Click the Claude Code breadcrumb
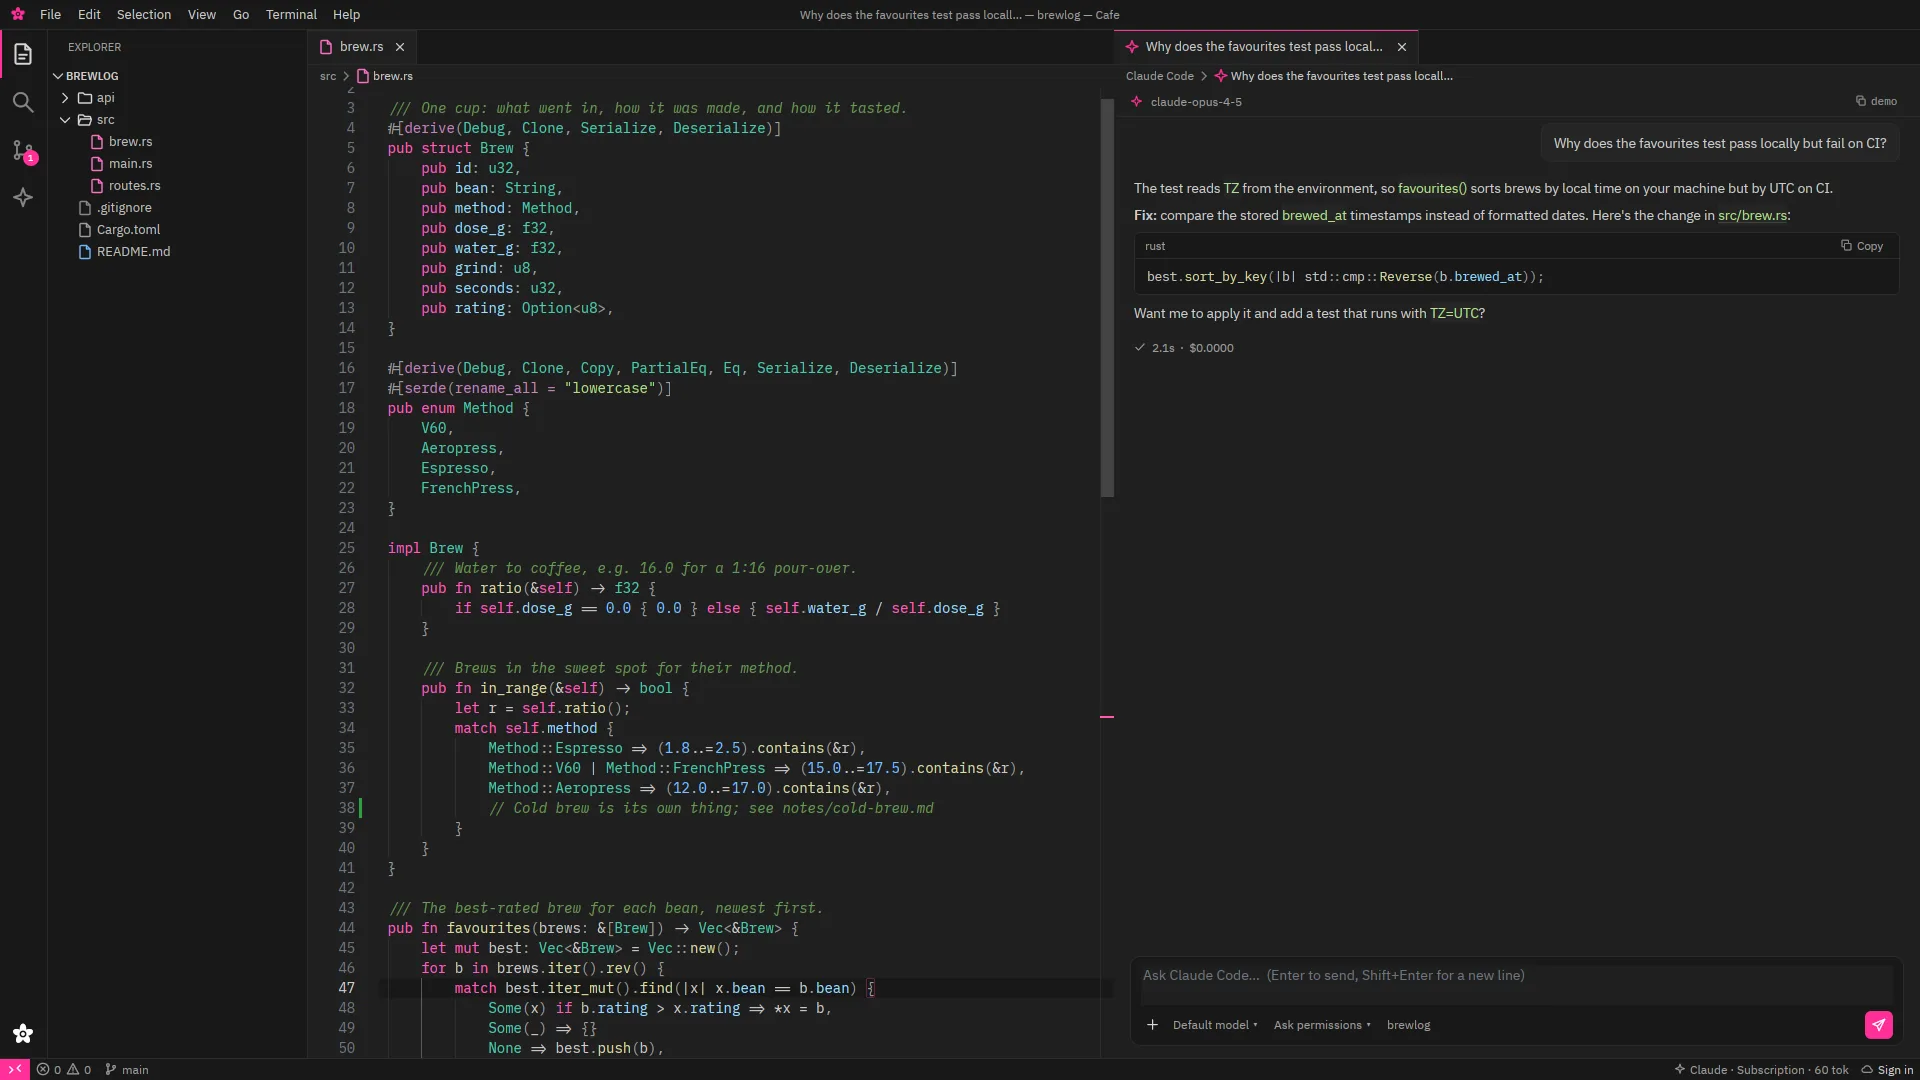Screen dimensions: 1920x1080 coord(1159,76)
